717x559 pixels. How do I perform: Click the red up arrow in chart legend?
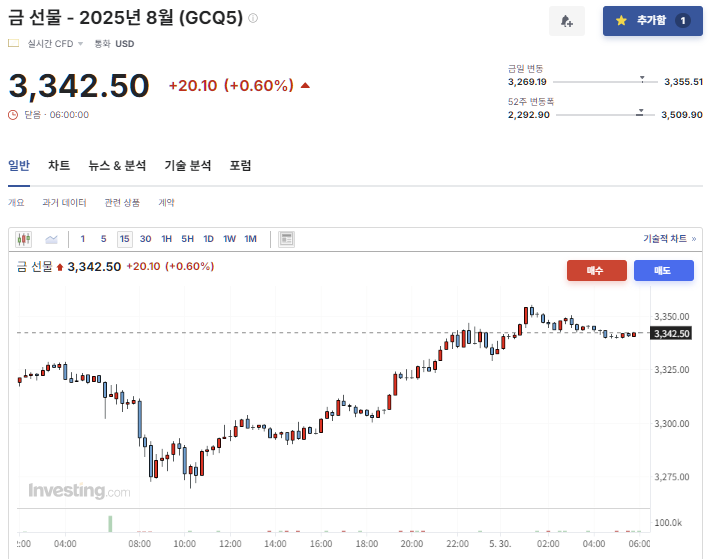click(60, 267)
